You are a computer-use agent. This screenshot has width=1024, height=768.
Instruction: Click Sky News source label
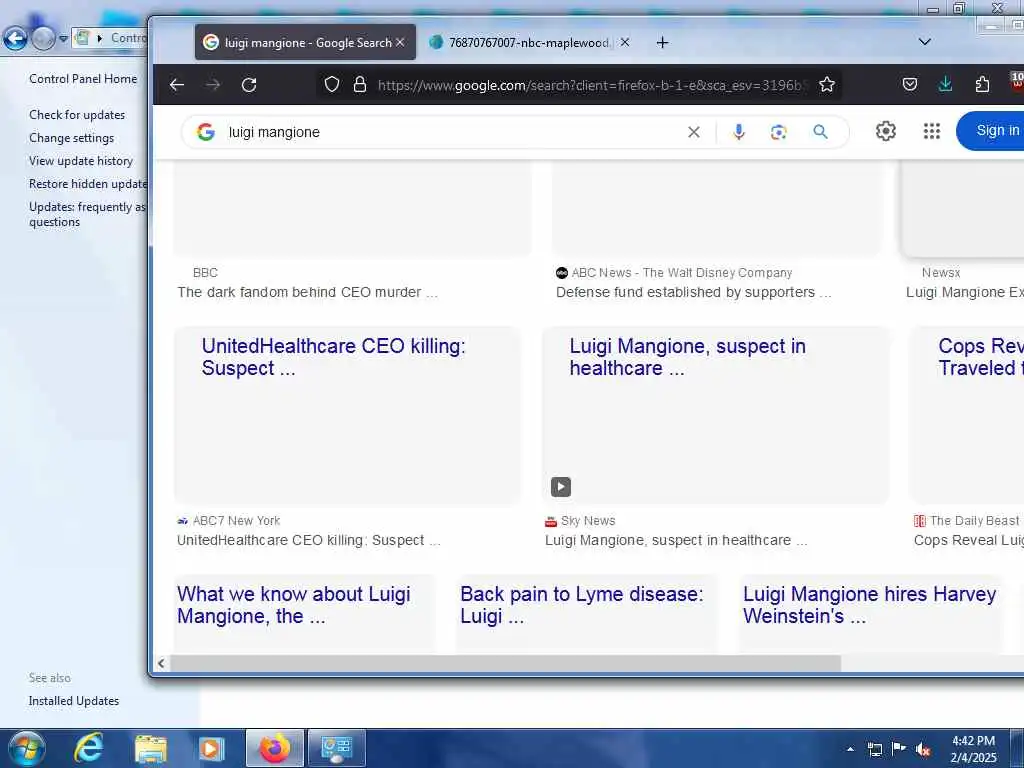(588, 520)
